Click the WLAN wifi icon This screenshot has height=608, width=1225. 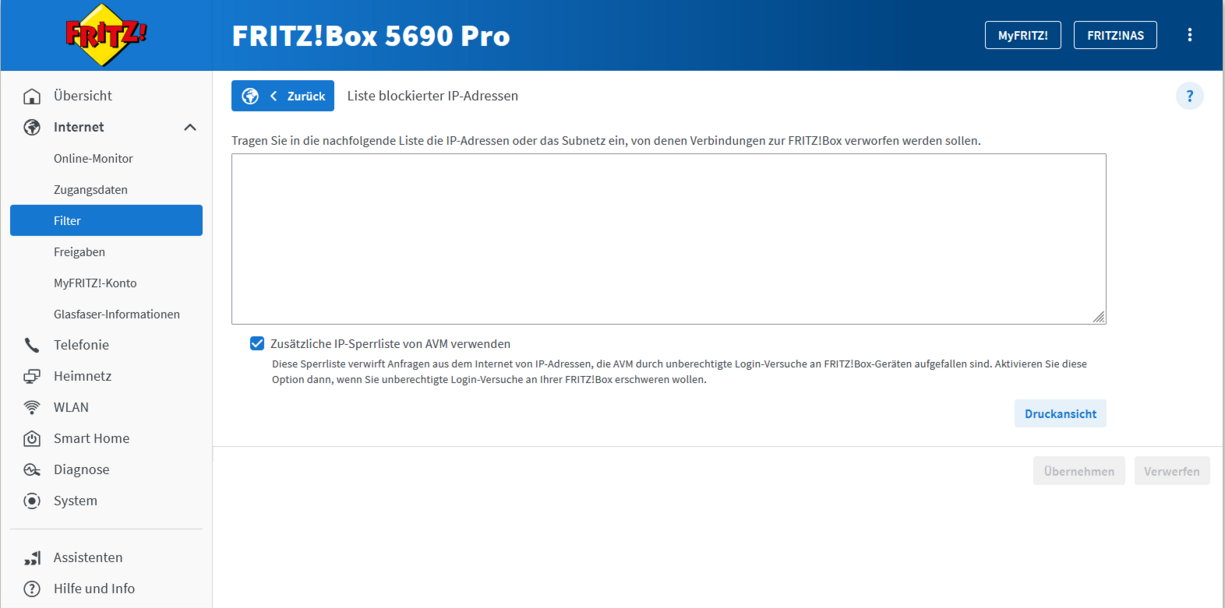32,407
